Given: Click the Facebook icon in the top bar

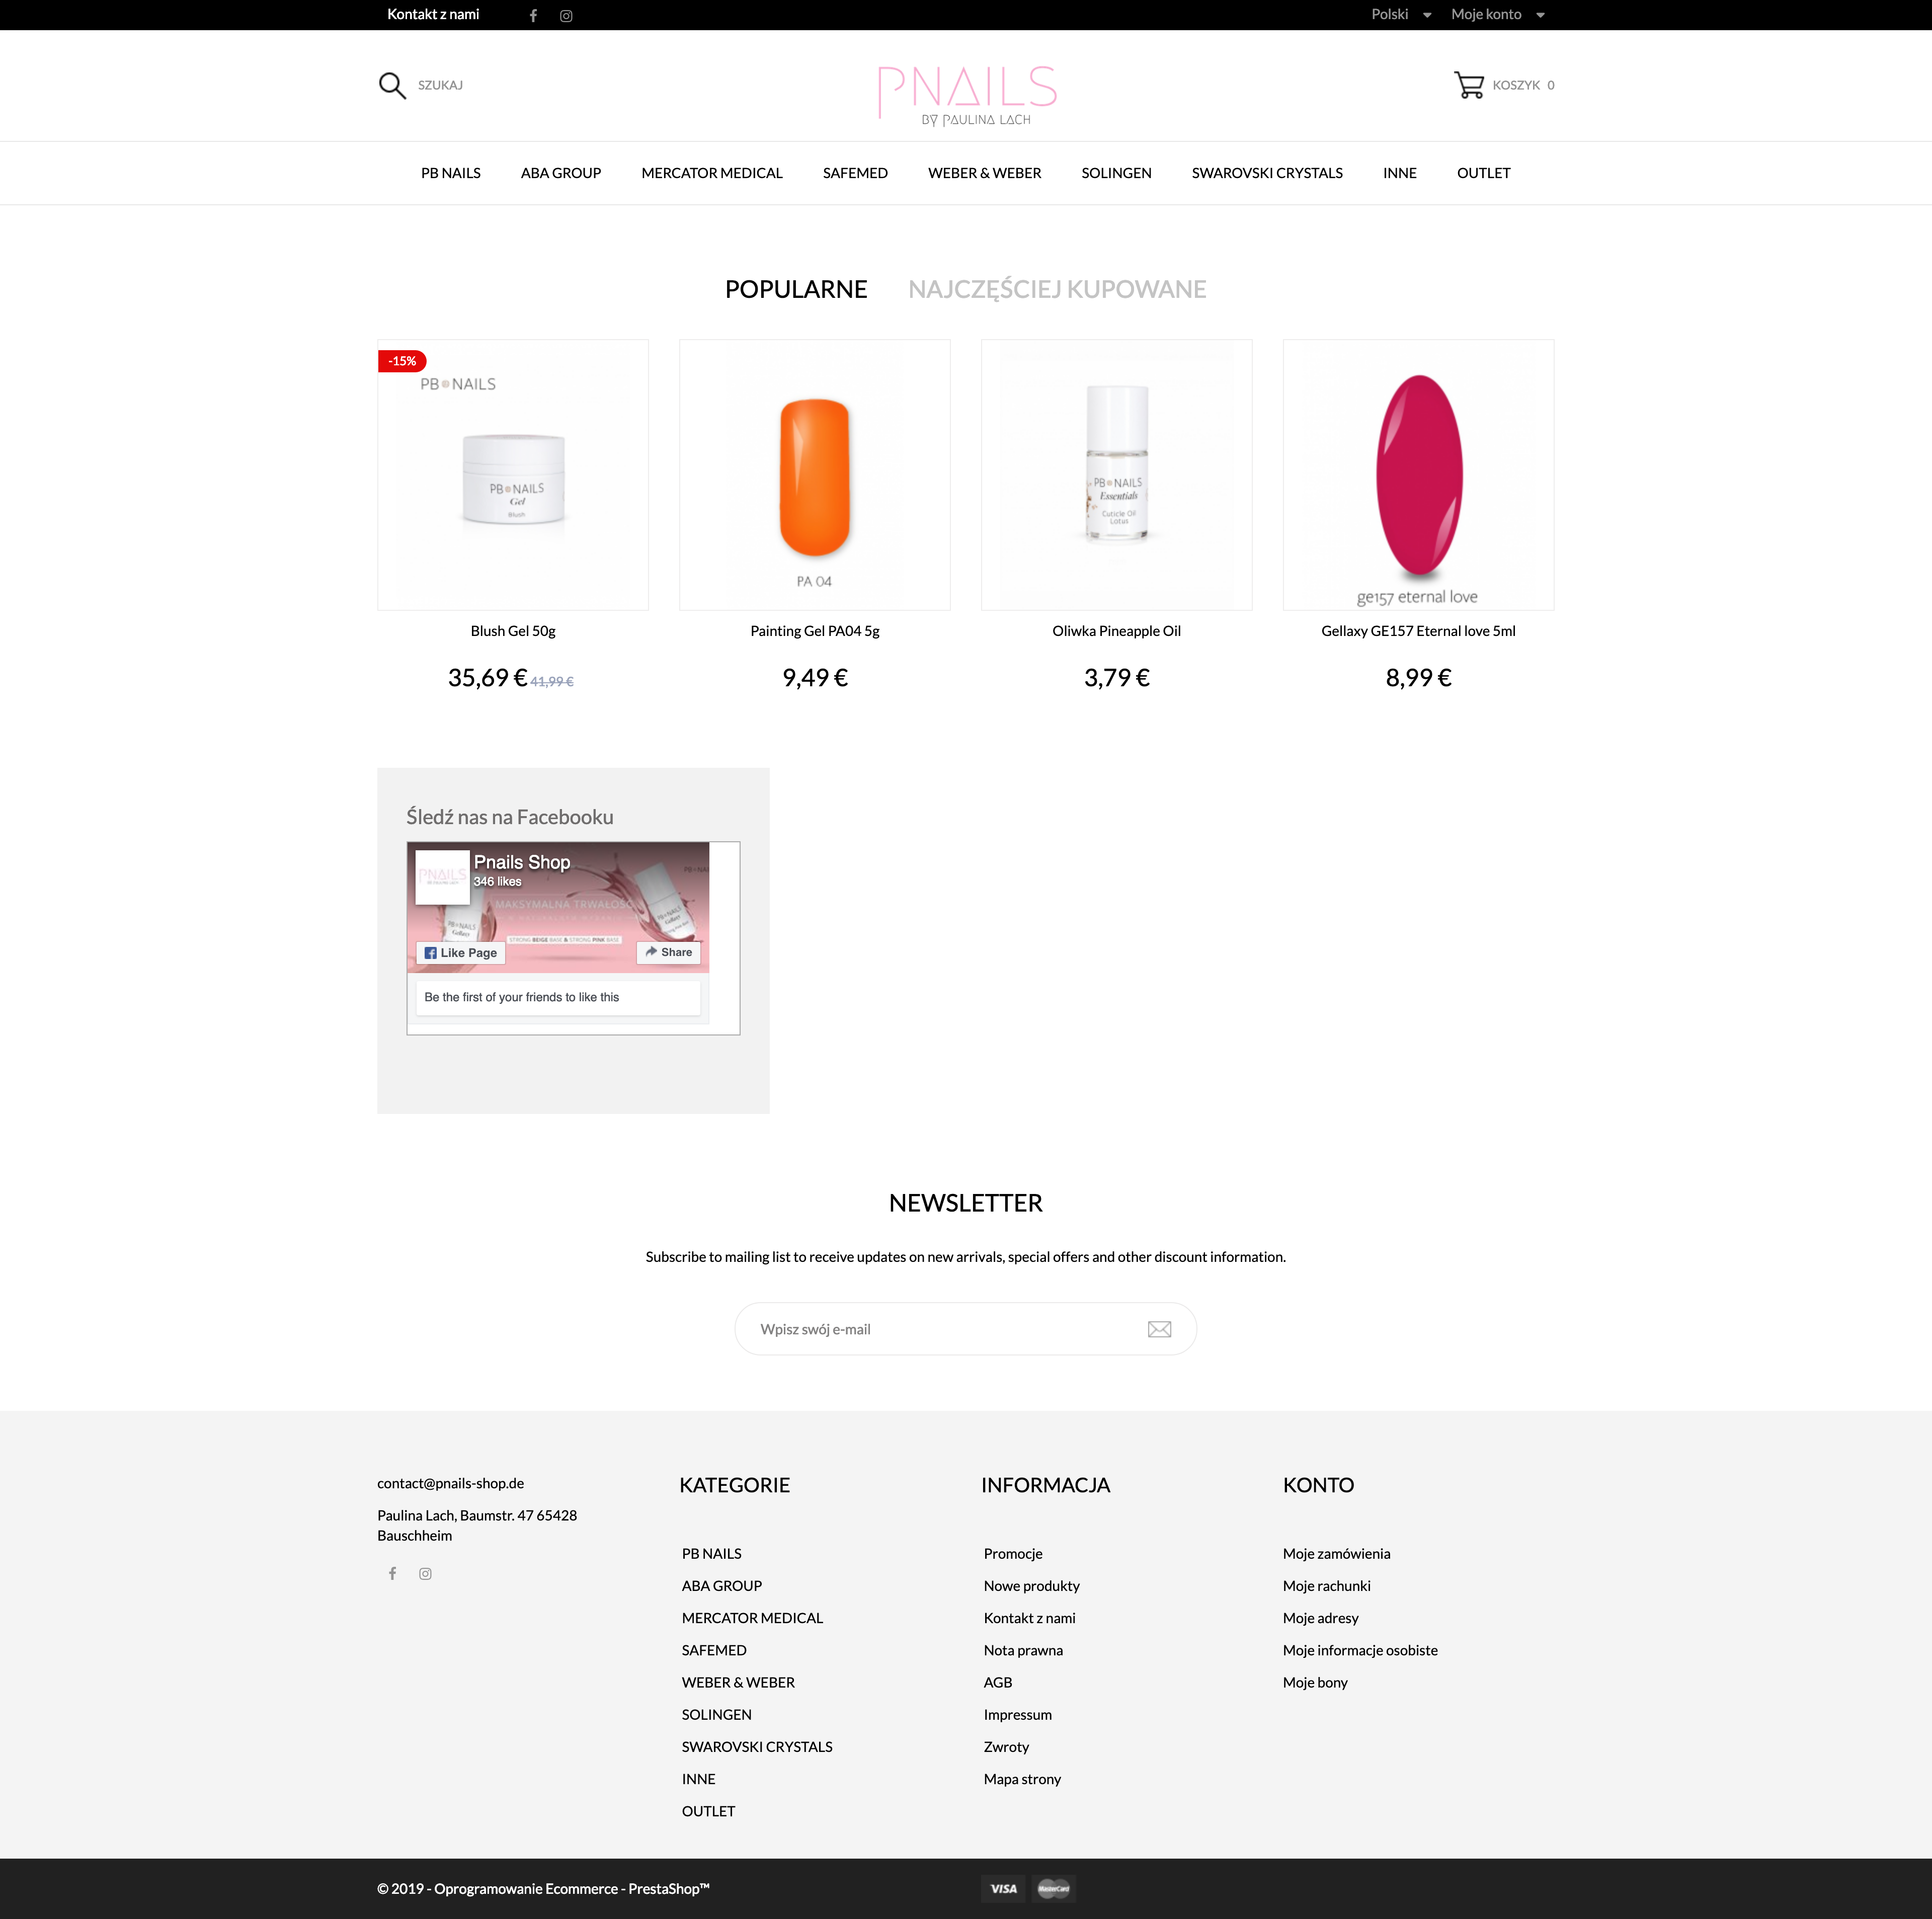Looking at the screenshot, I should click(x=533, y=15).
